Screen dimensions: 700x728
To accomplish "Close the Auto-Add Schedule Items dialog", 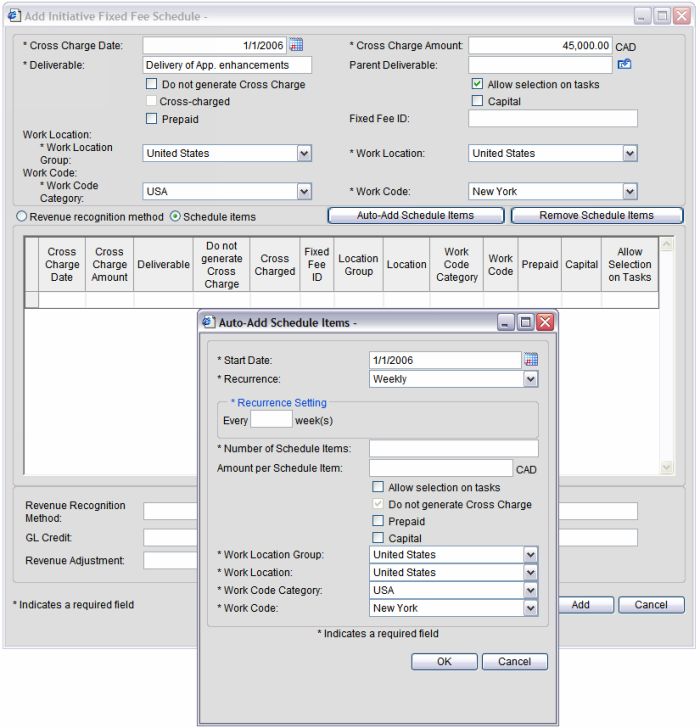I will click(545, 322).
